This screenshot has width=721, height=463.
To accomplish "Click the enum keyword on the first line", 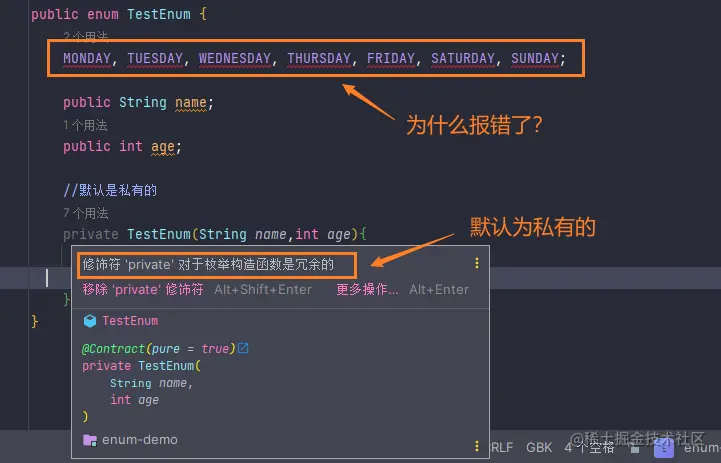I will (x=103, y=14).
